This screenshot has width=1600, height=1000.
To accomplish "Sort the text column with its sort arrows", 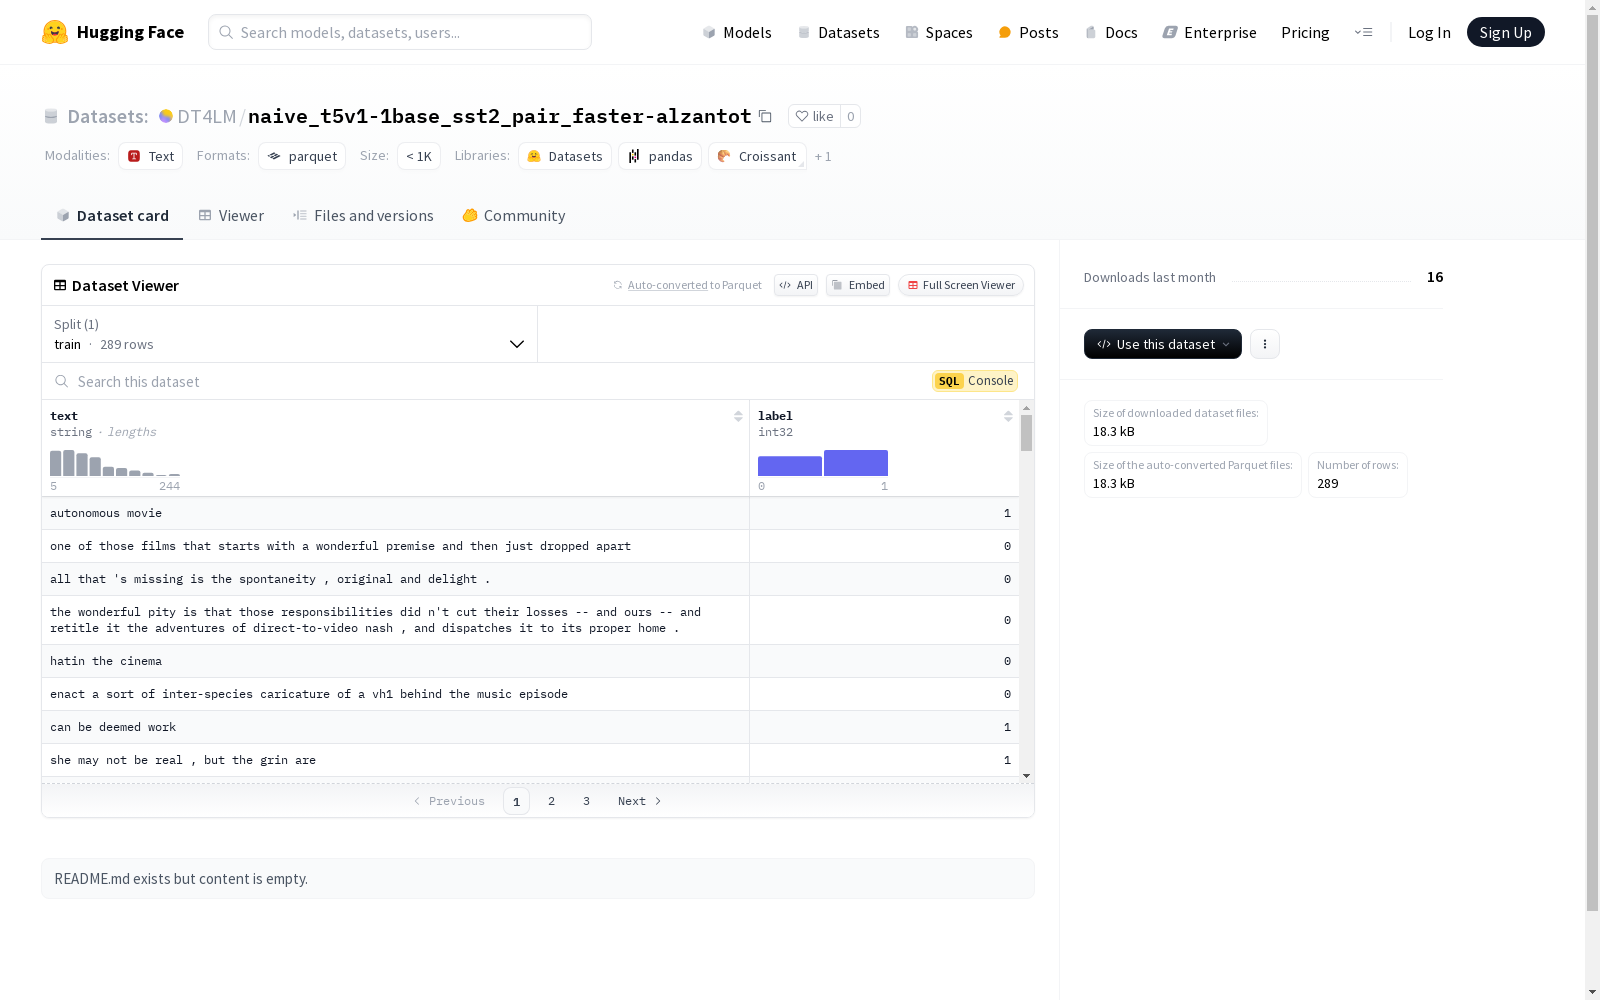I will pos(738,416).
